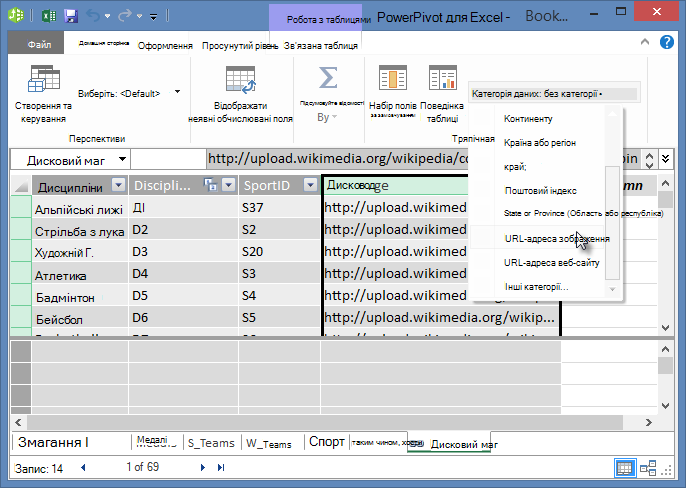This screenshot has height=488, width=686.
Task: Collapse the ribbon with the chevron
Action: 645,42
